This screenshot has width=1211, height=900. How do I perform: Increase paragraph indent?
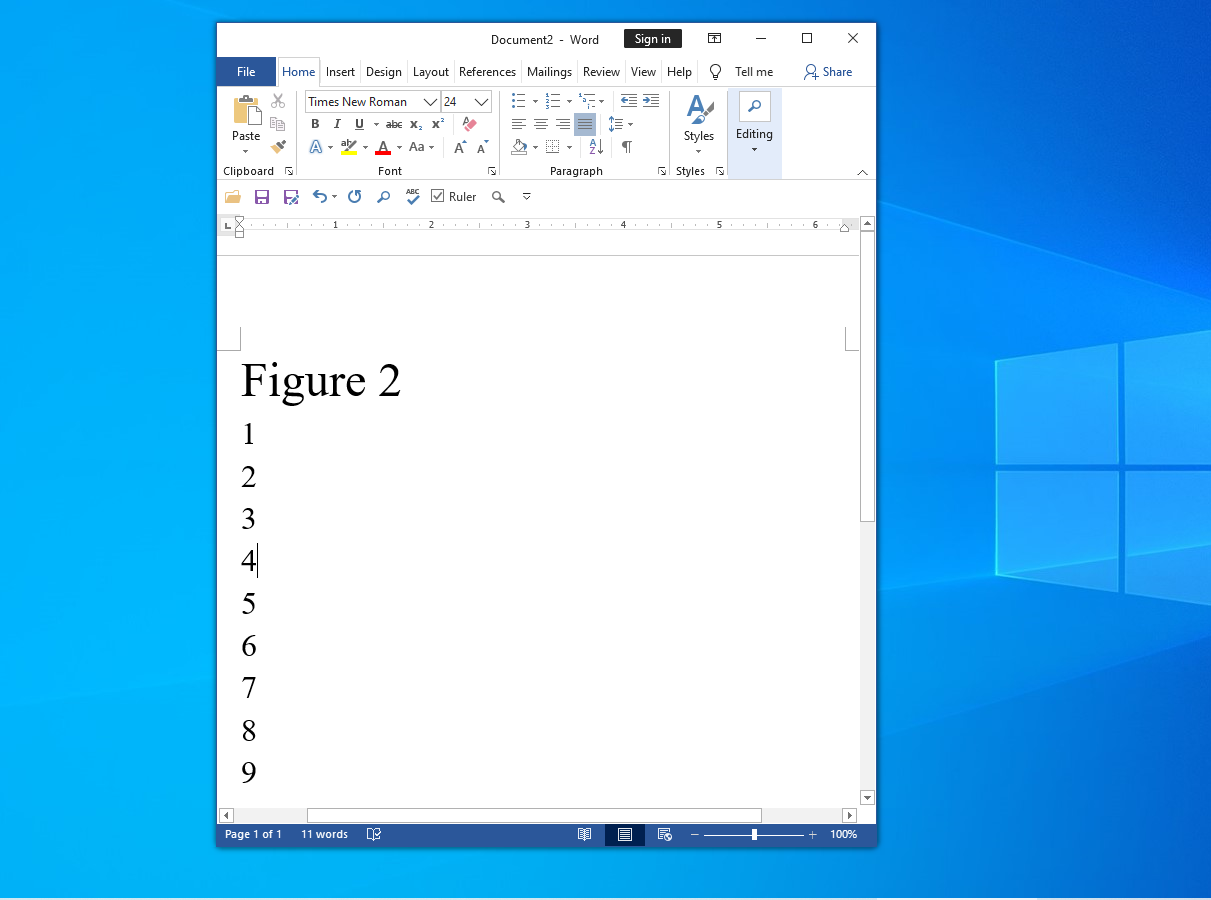[x=651, y=101]
